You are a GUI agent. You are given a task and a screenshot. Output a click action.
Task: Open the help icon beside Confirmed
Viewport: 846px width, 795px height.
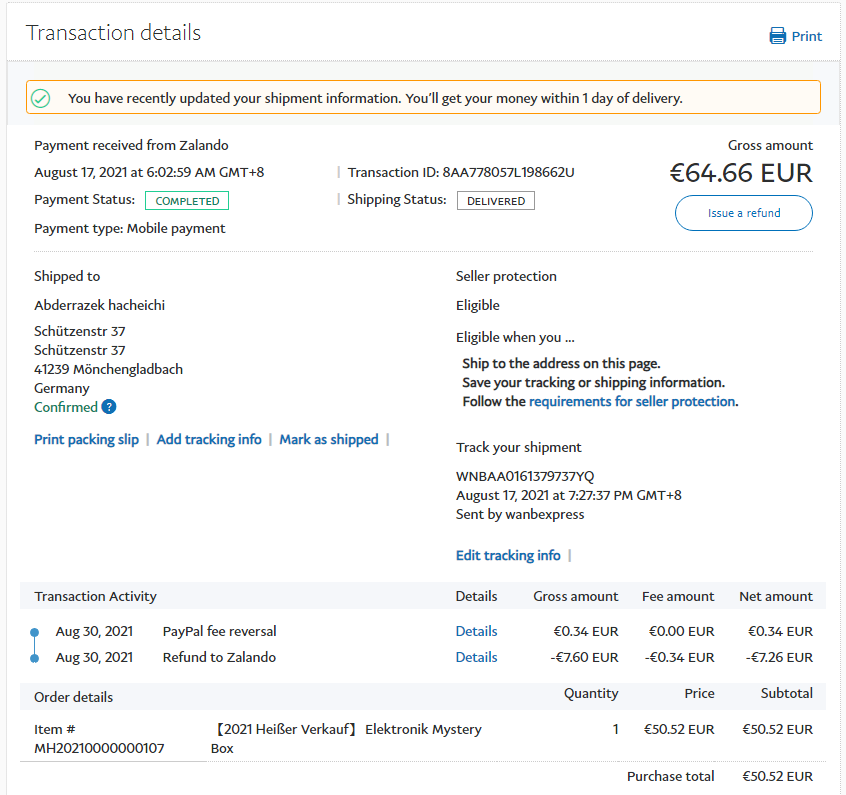[109, 407]
